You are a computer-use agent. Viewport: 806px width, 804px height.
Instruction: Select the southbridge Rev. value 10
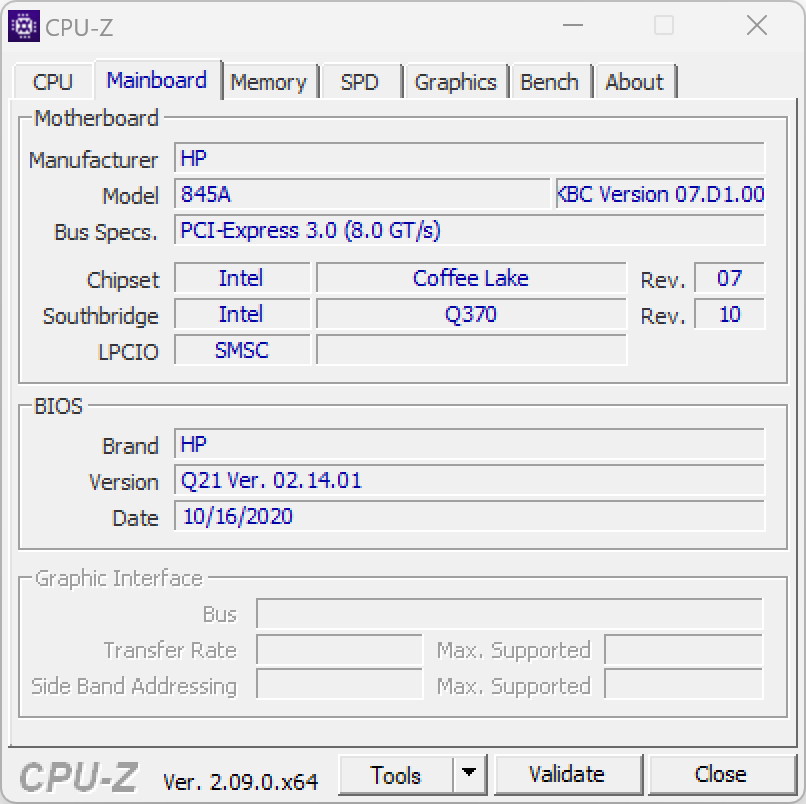point(729,314)
